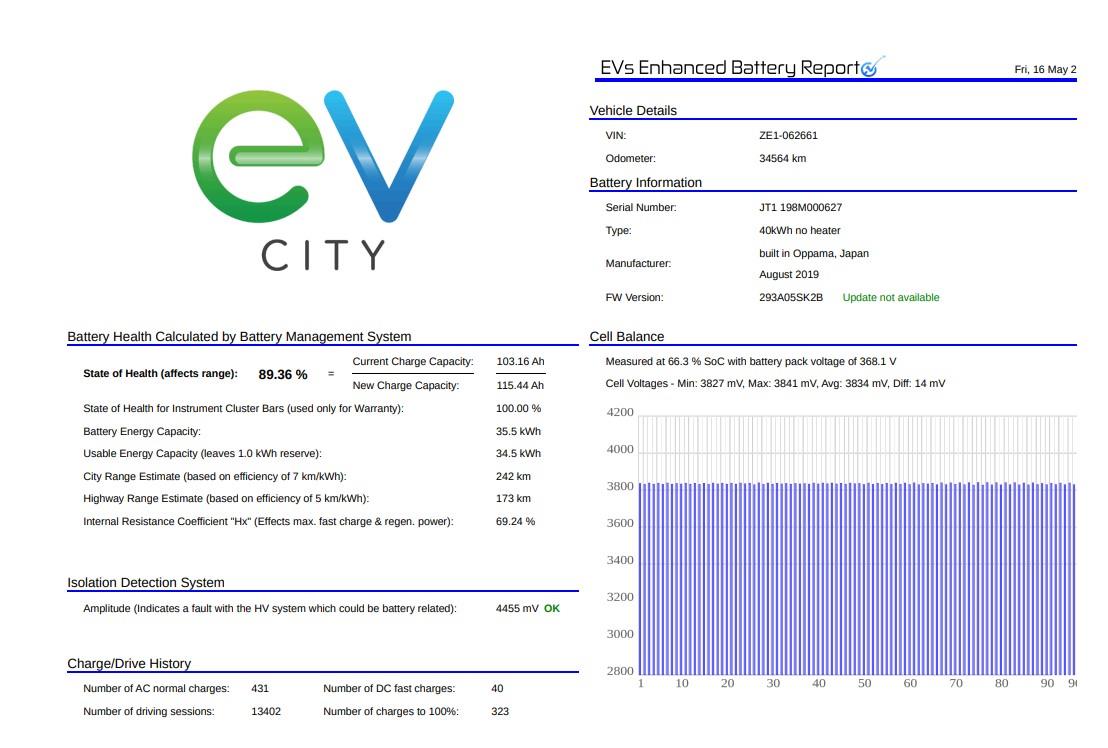Image resolution: width=1108 pixels, height=748 pixels.
Task: Select usable energy capacity 34.5 kWh
Action: click(x=518, y=453)
